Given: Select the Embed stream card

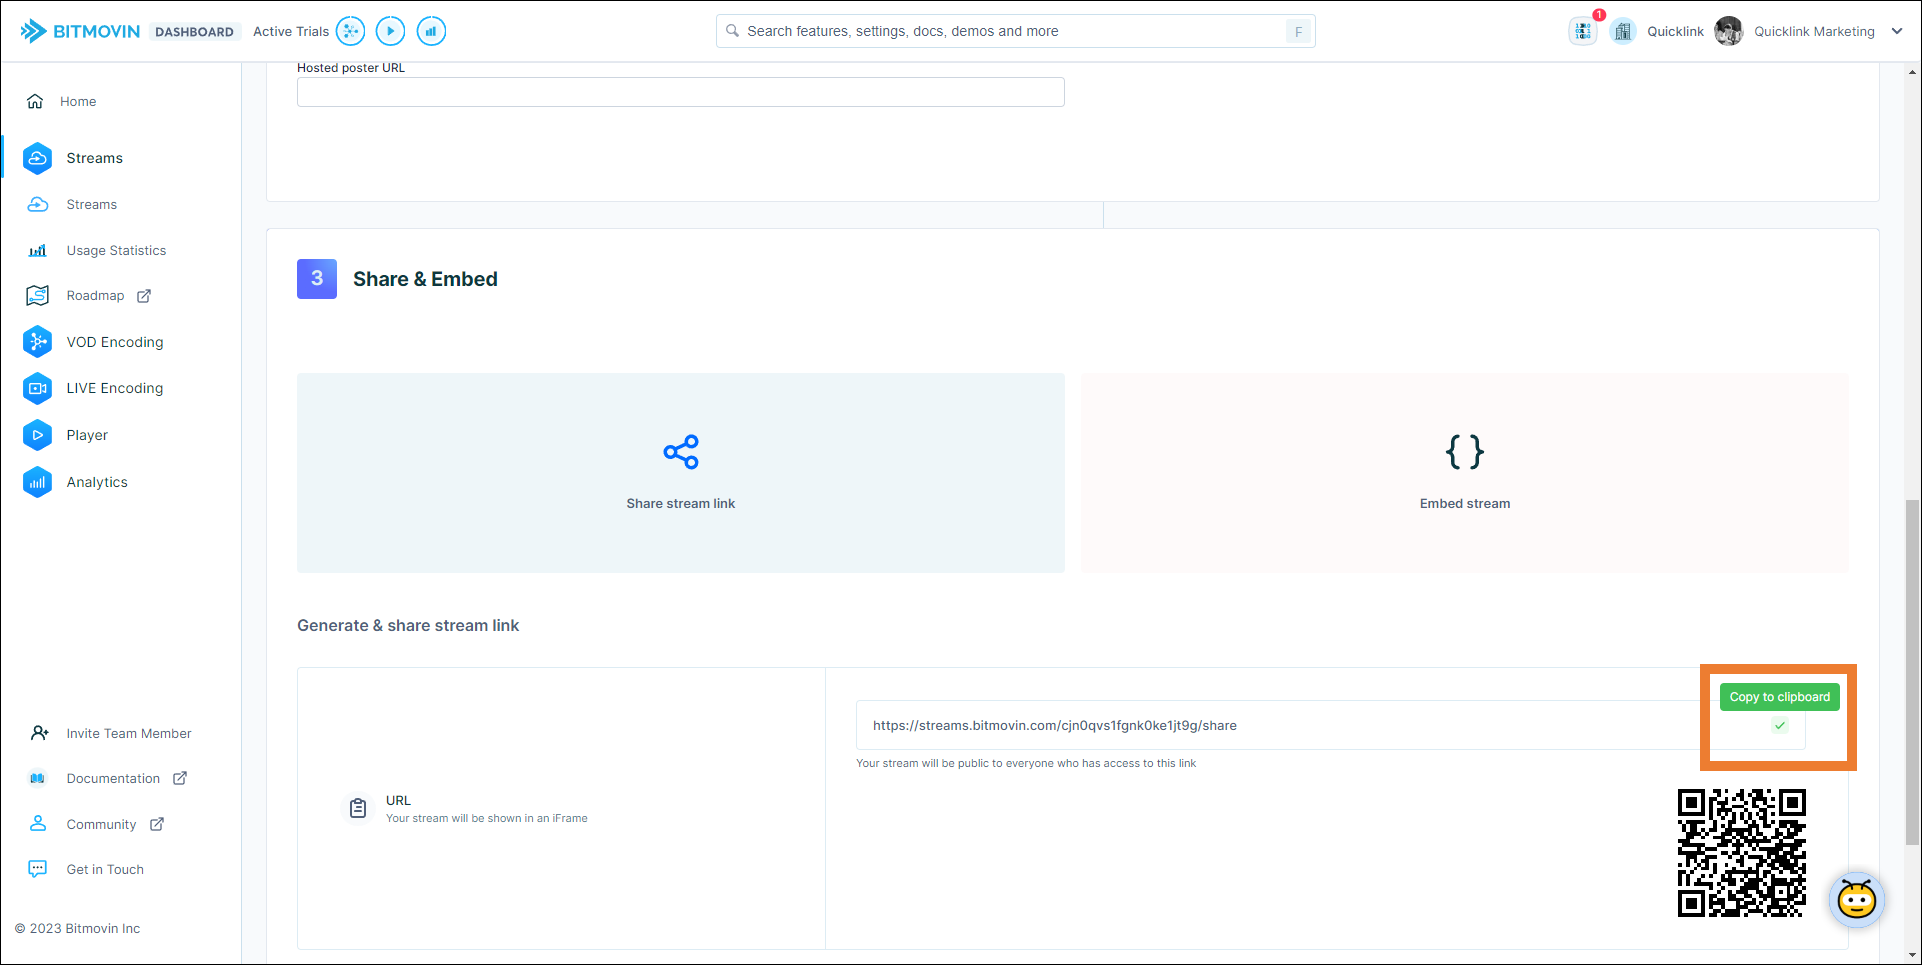Looking at the screenshot, I should [x=1464, y=473].
